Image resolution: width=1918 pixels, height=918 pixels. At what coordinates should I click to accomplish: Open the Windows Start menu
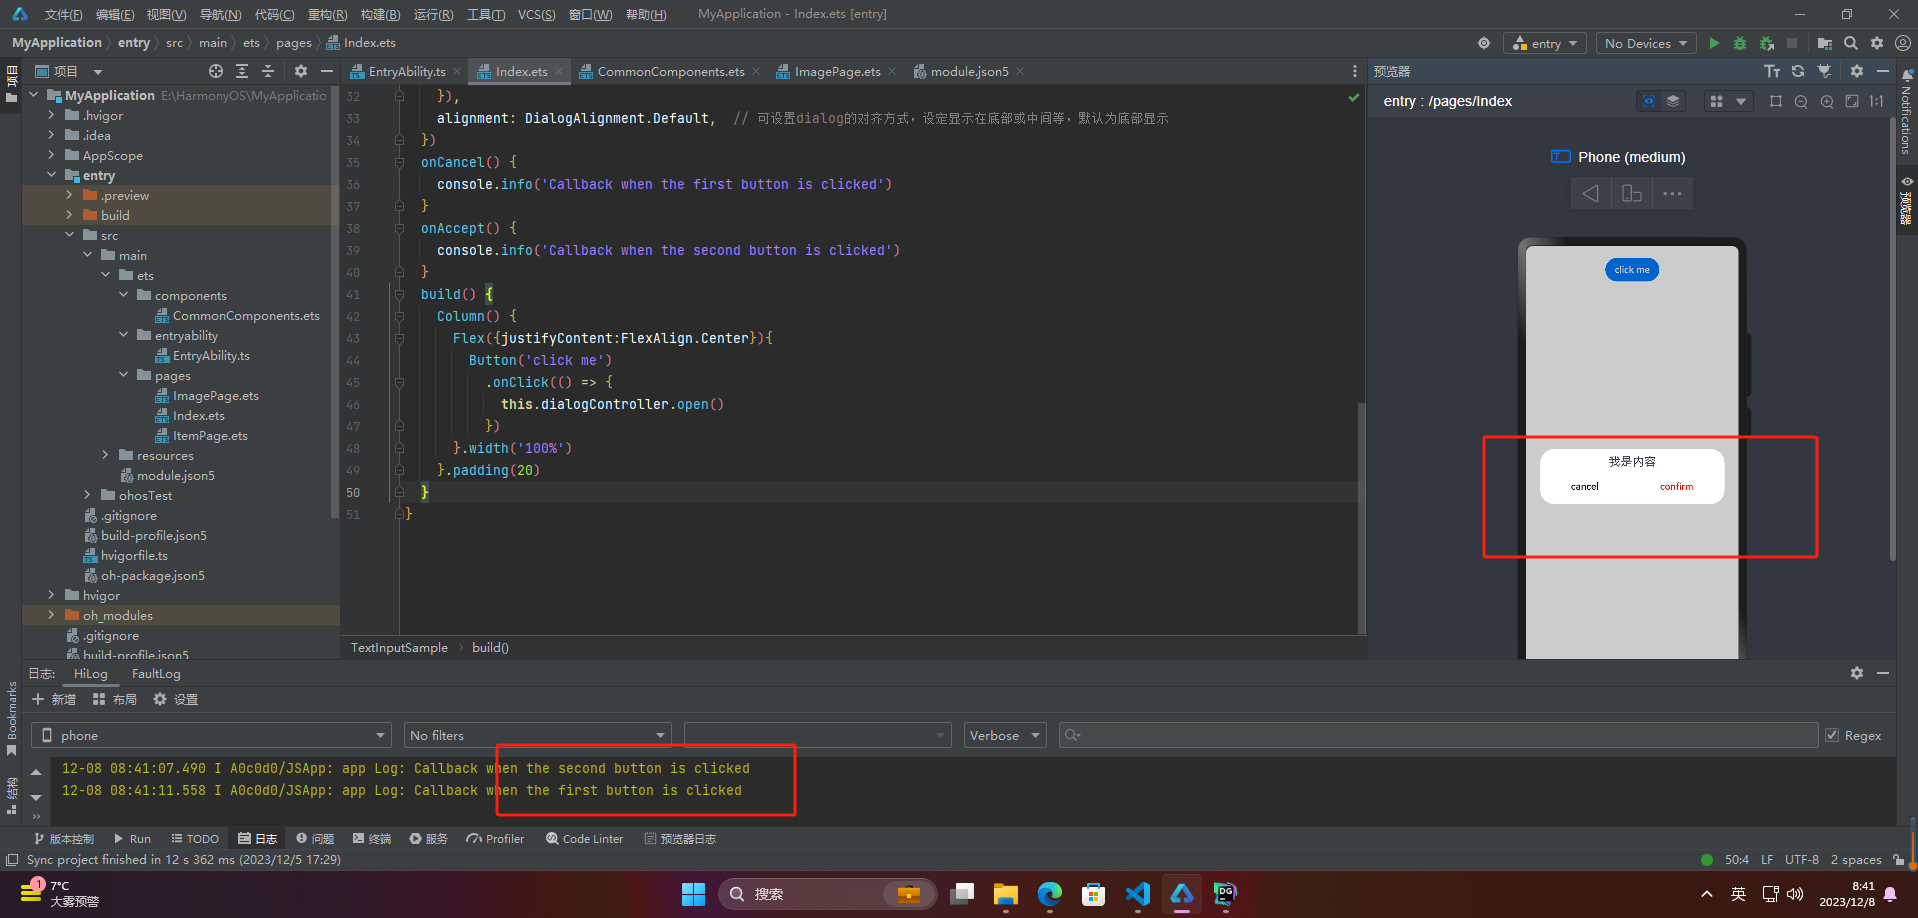[x=694, y=894]
